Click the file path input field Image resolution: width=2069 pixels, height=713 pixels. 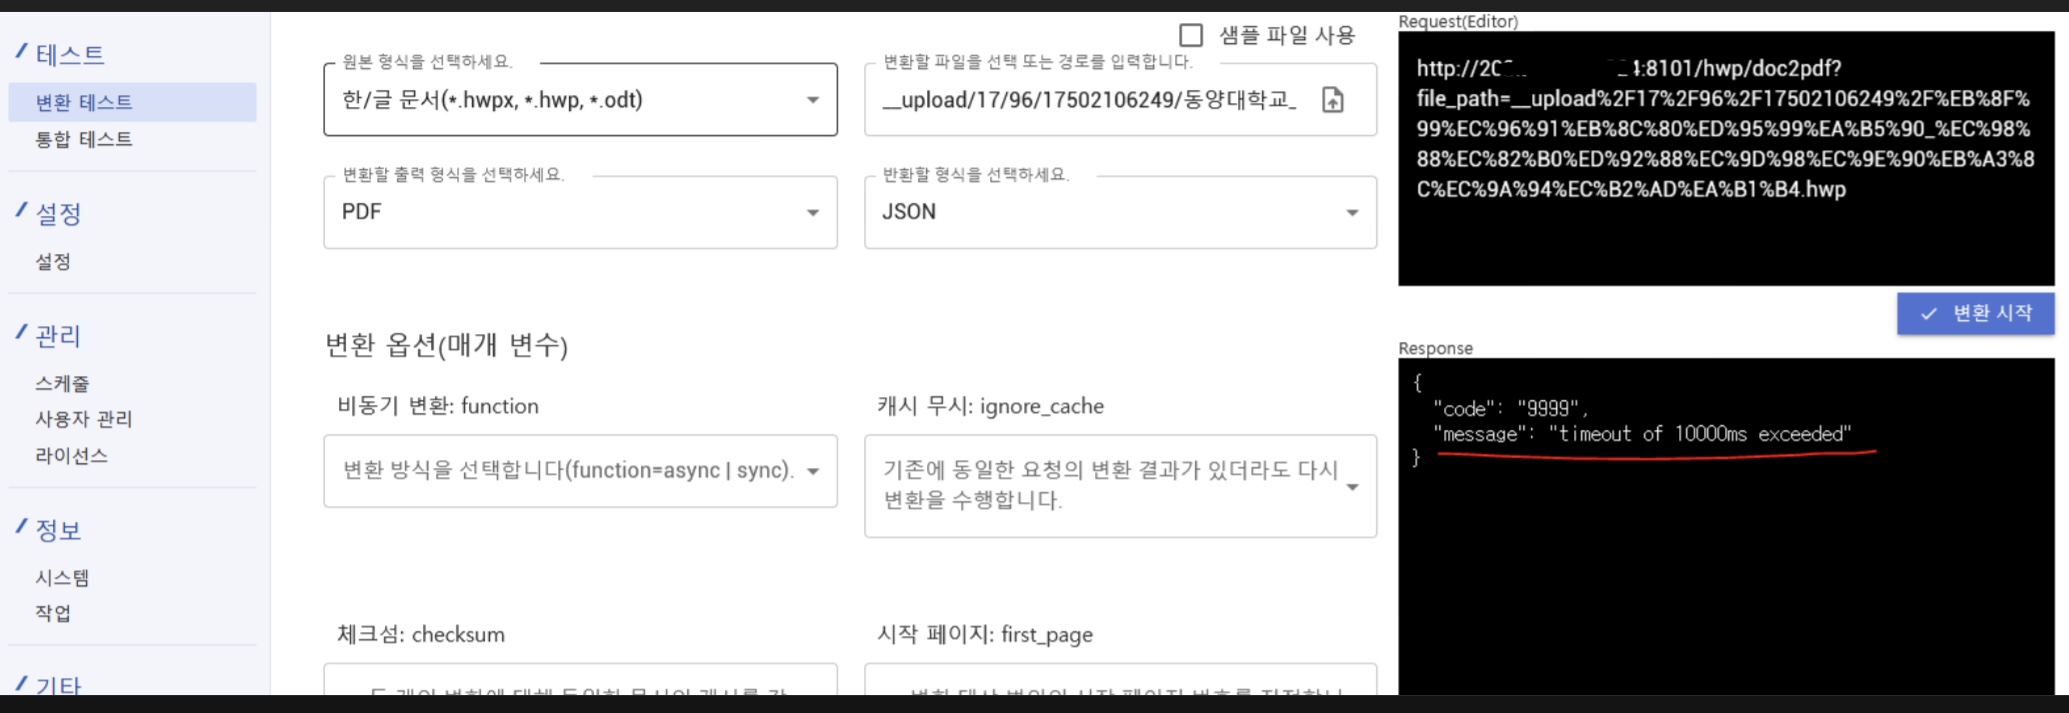1089,100
